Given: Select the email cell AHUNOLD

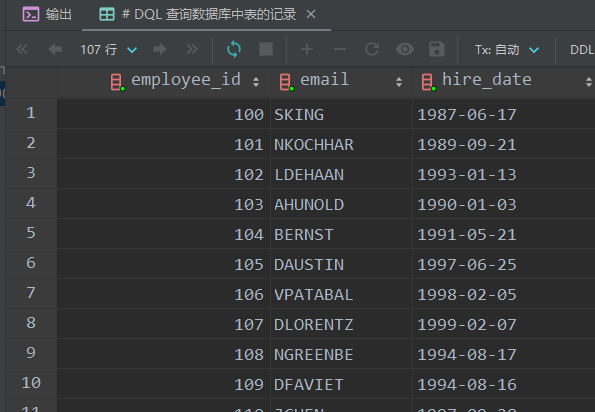Looking at the screenshot, I should pyautogui.click(x=341, y=204).
